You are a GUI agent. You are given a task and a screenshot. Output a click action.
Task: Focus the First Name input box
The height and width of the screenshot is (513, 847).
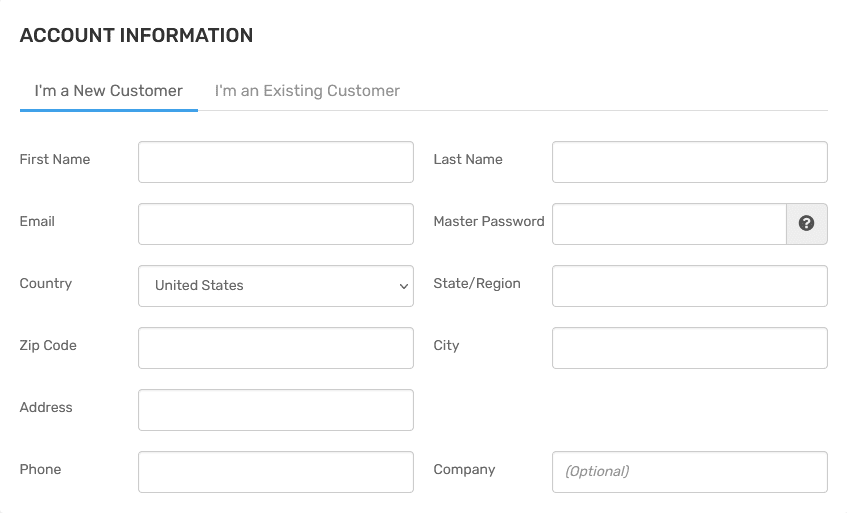click(x=276, y=162)
